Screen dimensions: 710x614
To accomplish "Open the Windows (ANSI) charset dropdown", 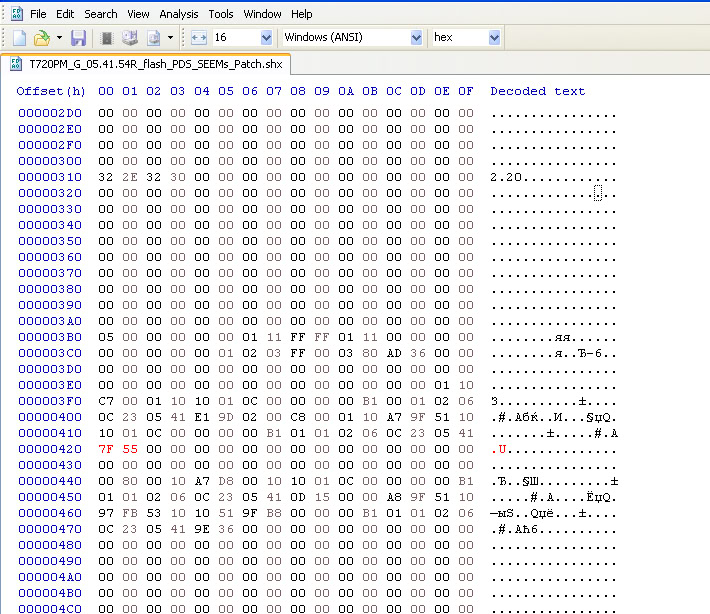I will tap(416, 38).
